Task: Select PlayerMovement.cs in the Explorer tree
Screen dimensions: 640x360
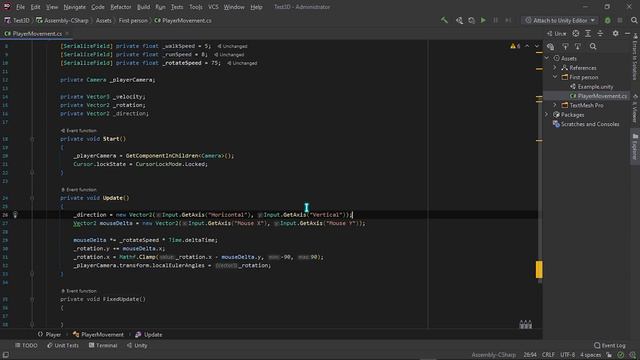Action: click(x=598, y=96)
